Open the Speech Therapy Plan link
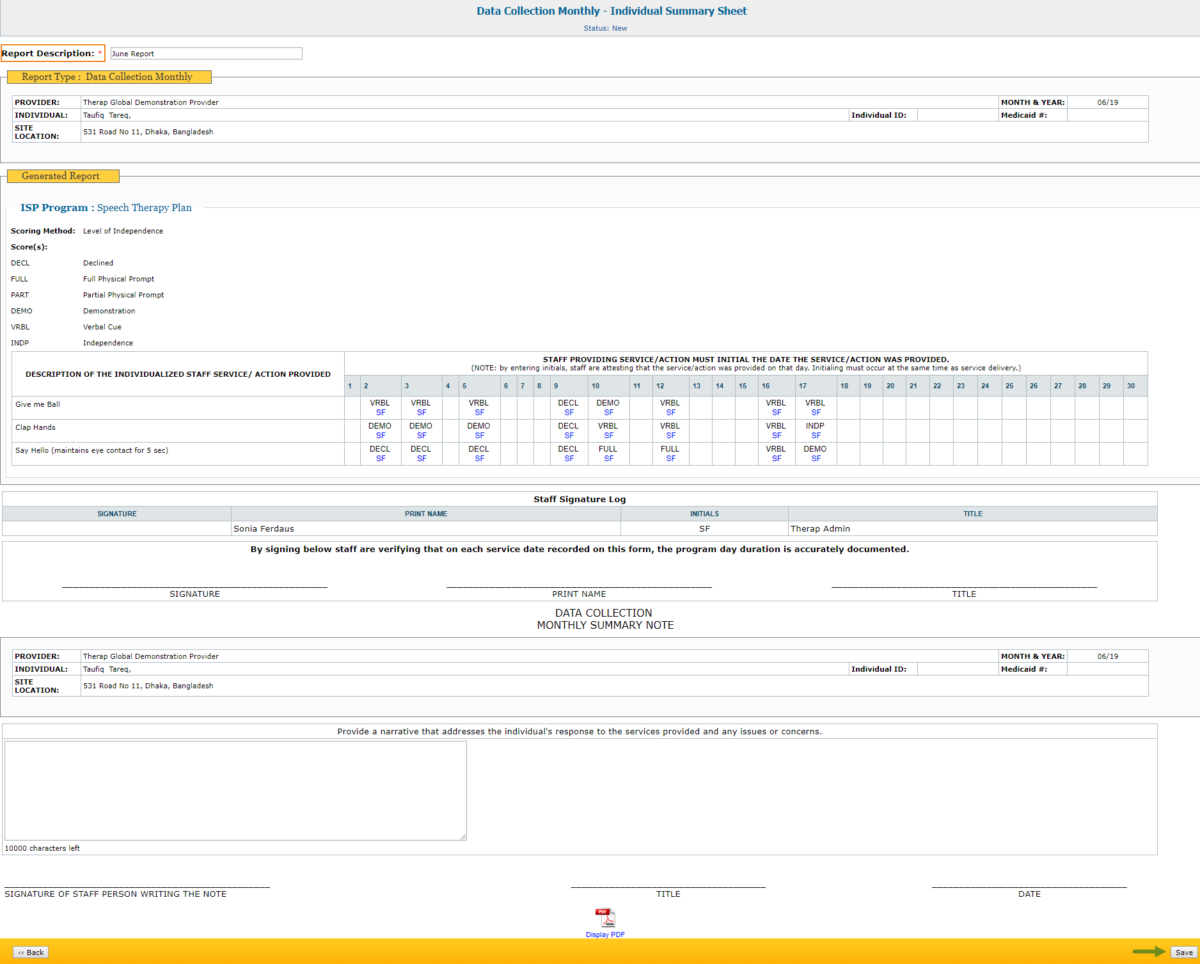Screen dimensions: 1200x964 pos(143,207)
